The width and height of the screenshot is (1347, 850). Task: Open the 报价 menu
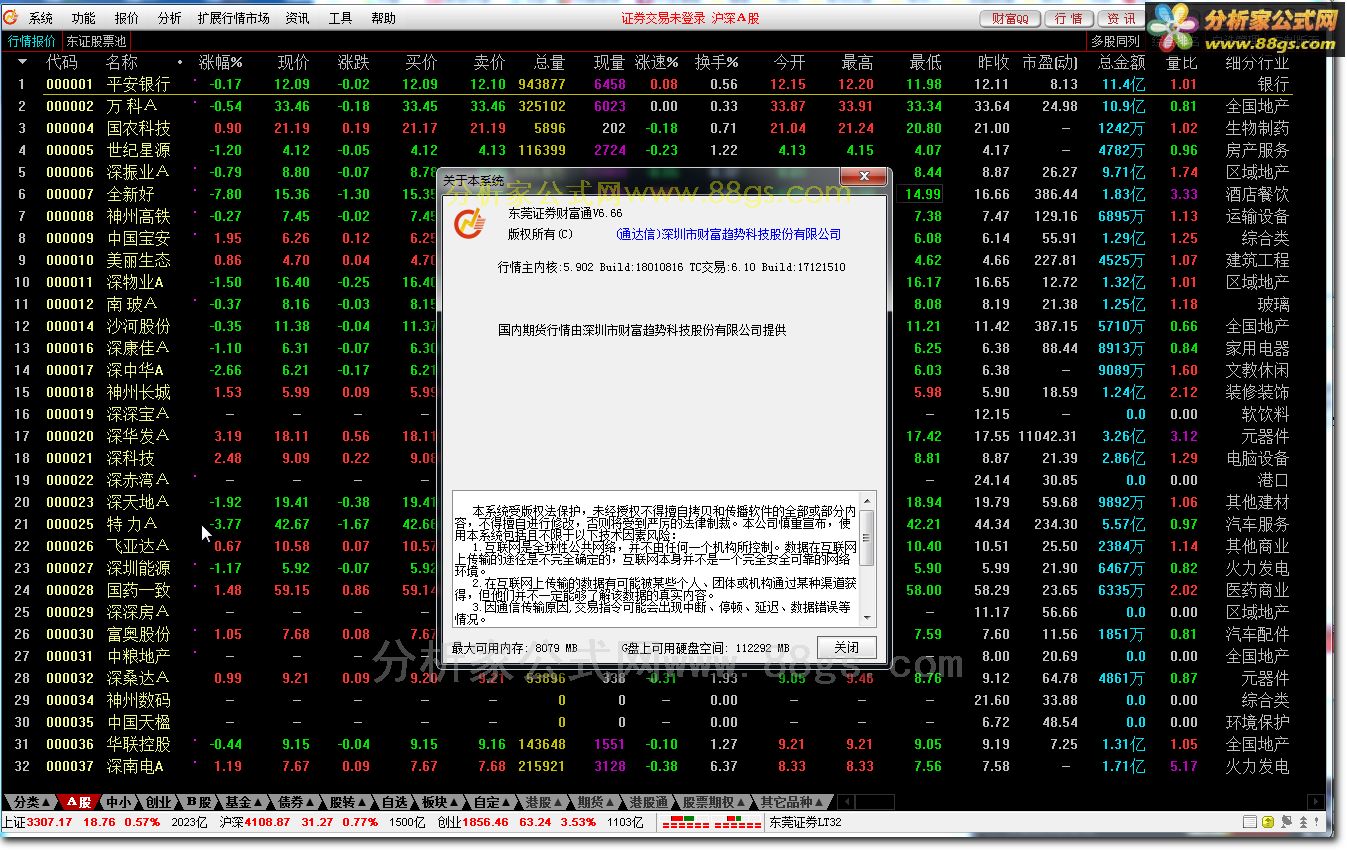127,18
